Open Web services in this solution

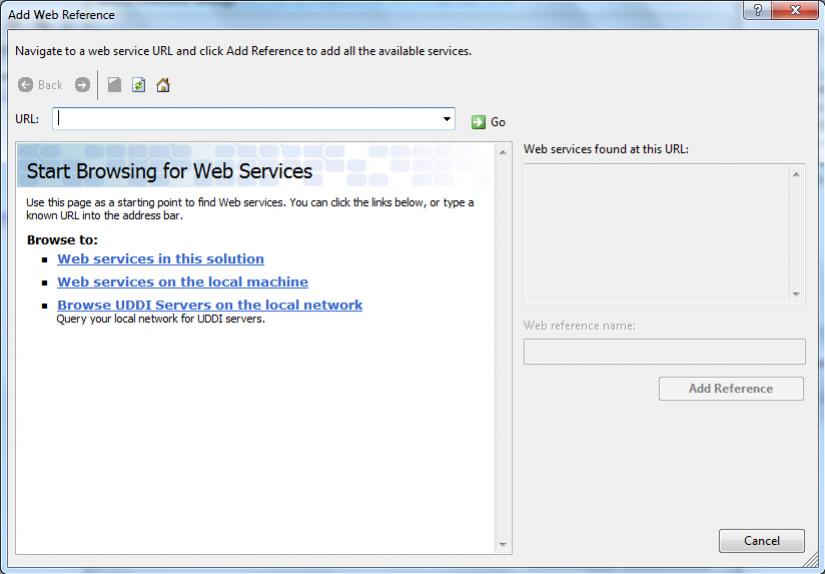160,258
